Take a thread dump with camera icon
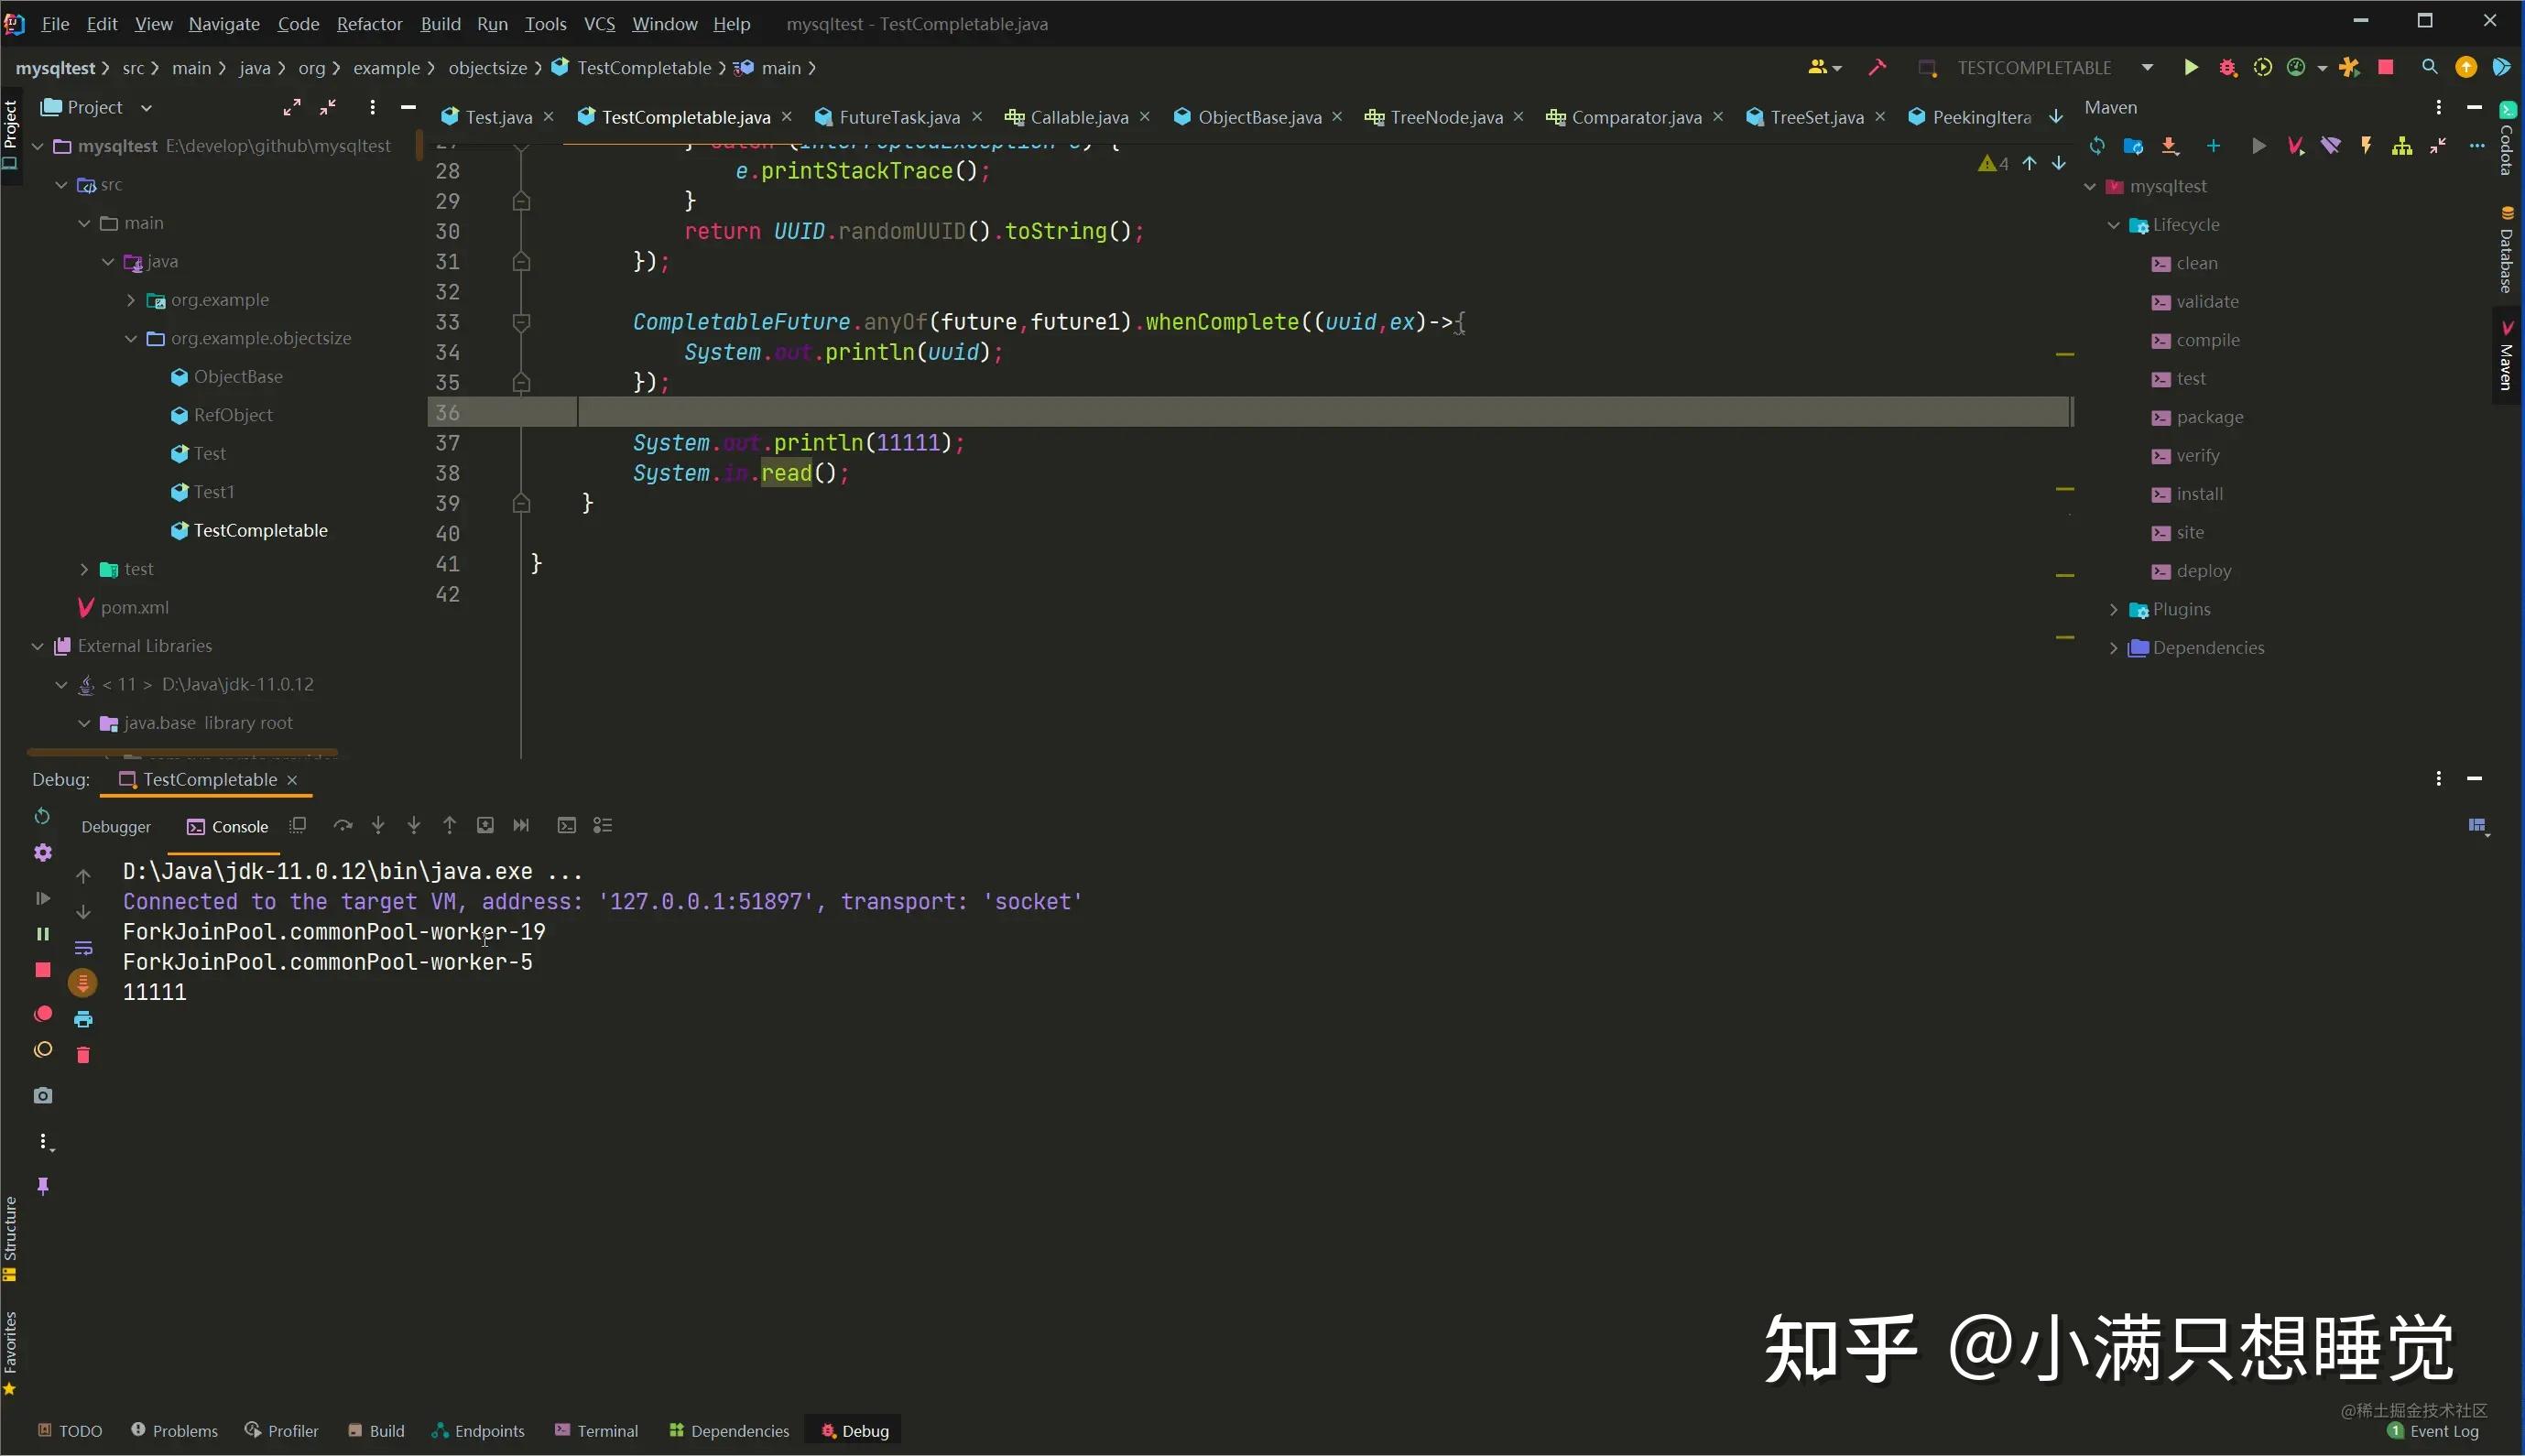 (x=43, y=1094)
